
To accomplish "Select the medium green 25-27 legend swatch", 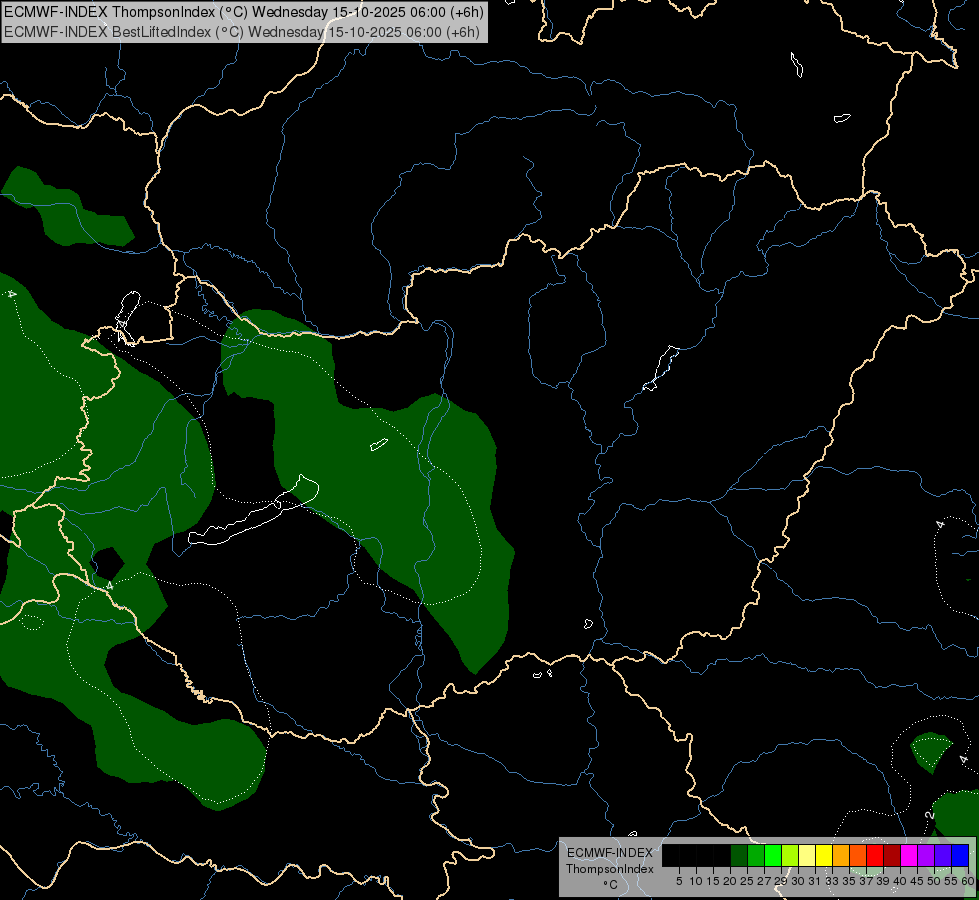I will tap(756, 855).
